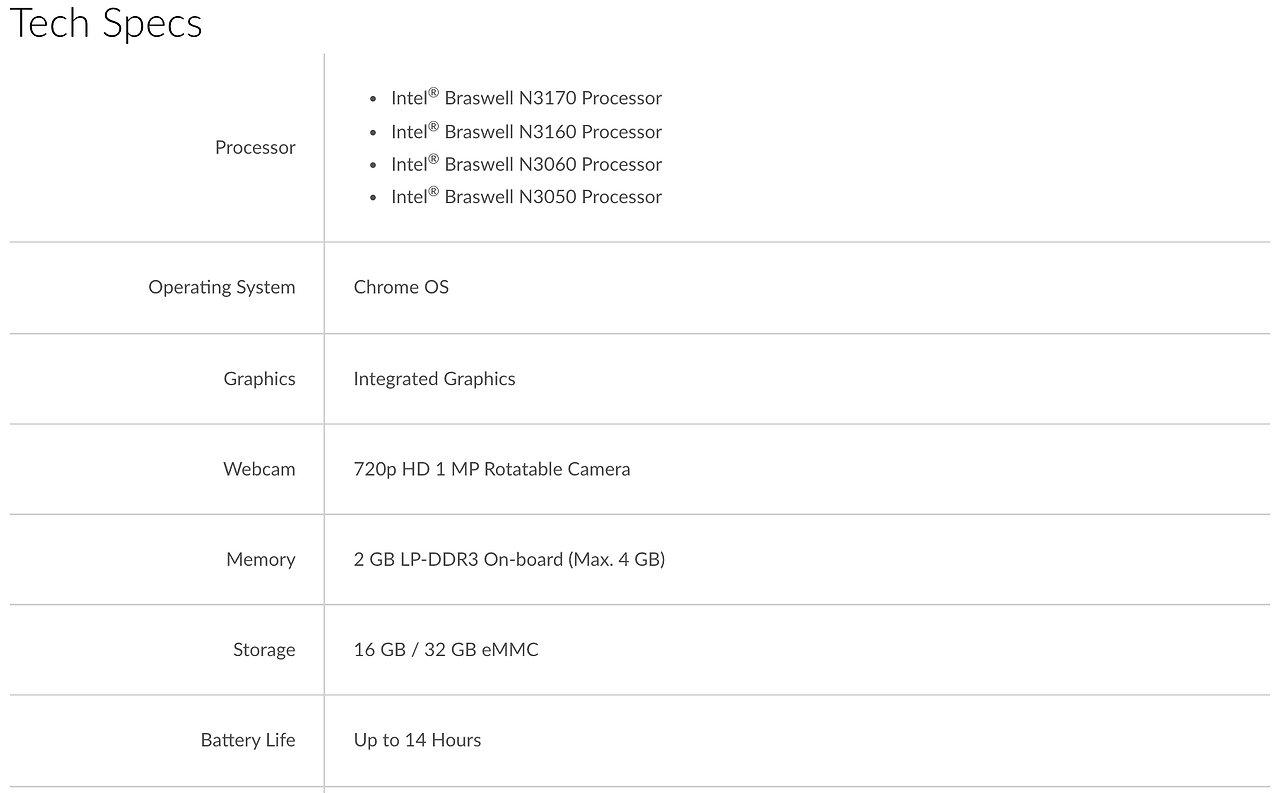Screen dimensions: 1280x793
Task: Click Intel Braswell N3160 Processor entry
Action: (526, 132)
